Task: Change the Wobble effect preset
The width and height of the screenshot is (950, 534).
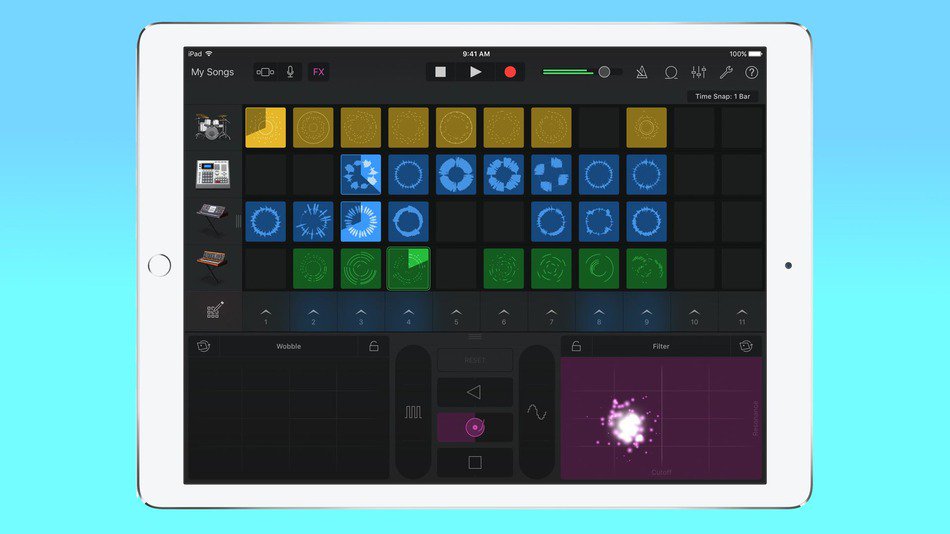Action: click(x=288, y=346)
